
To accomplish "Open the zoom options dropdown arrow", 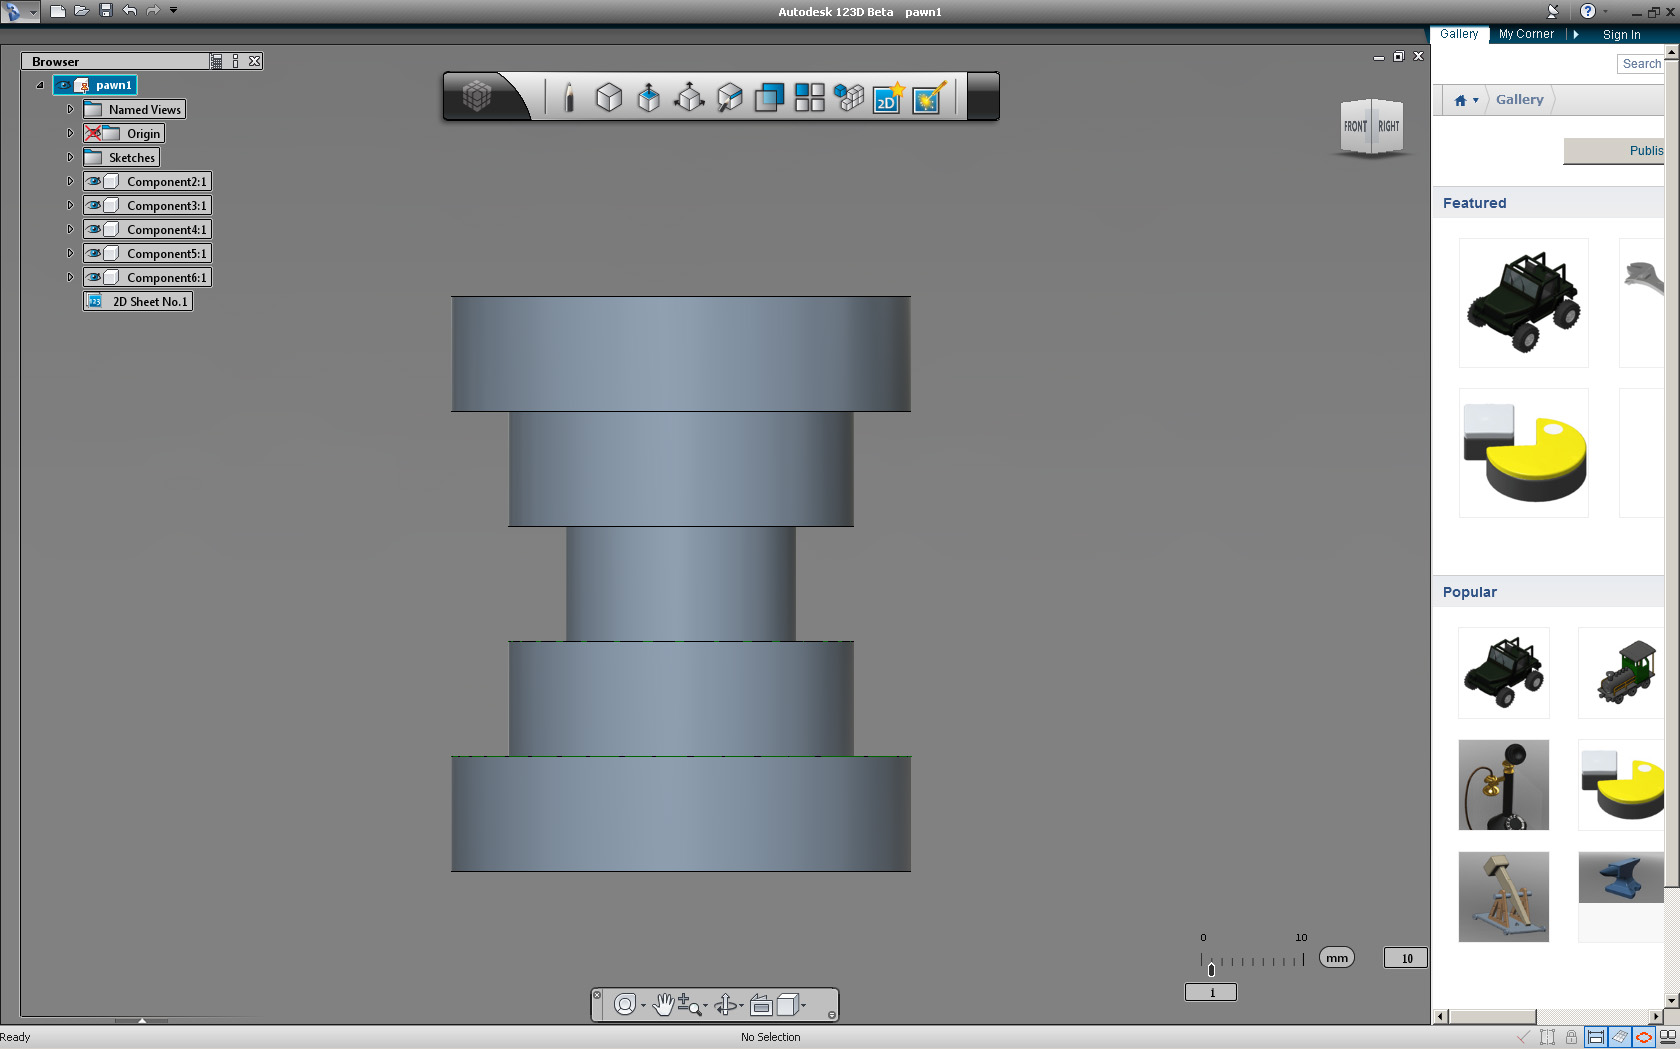I will coord(705,1006).
